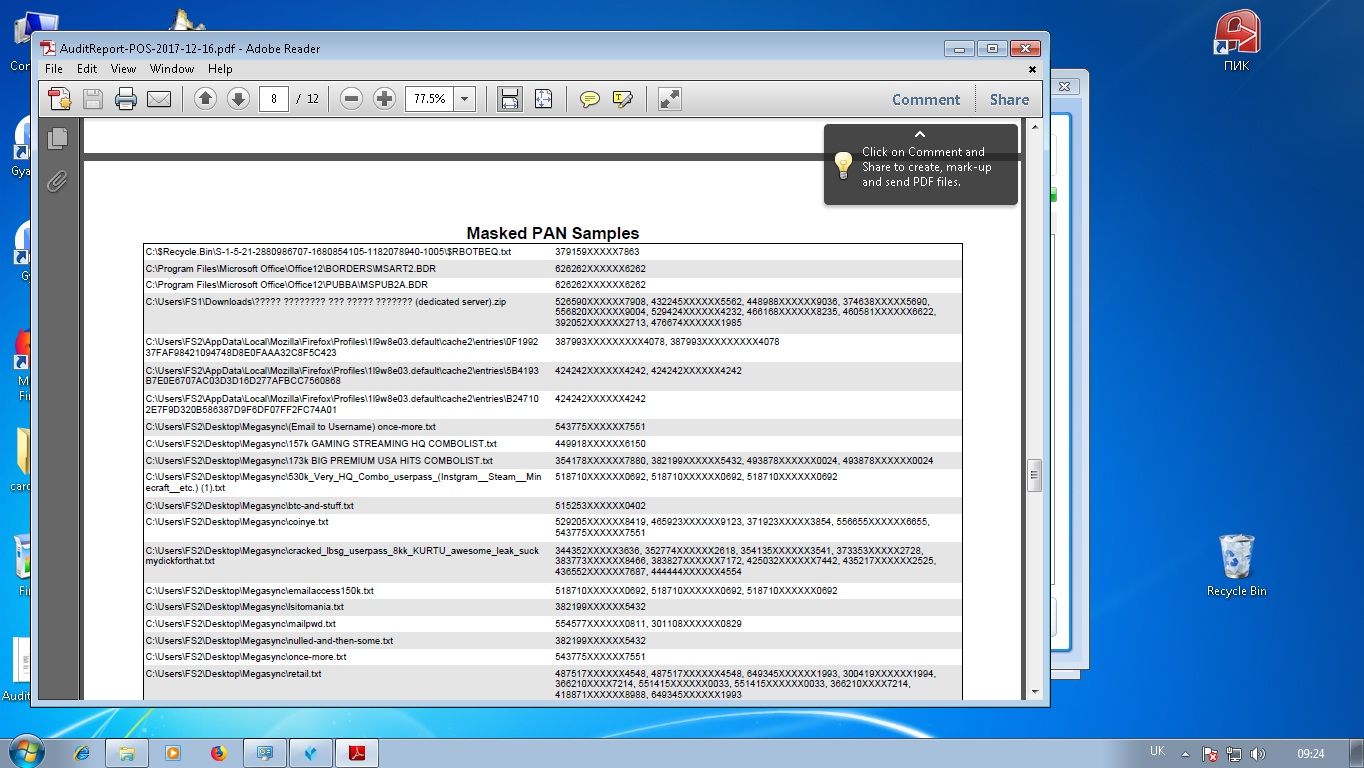
Task: Go to previous page with up arrow
Action: click(x=205, y=99)
